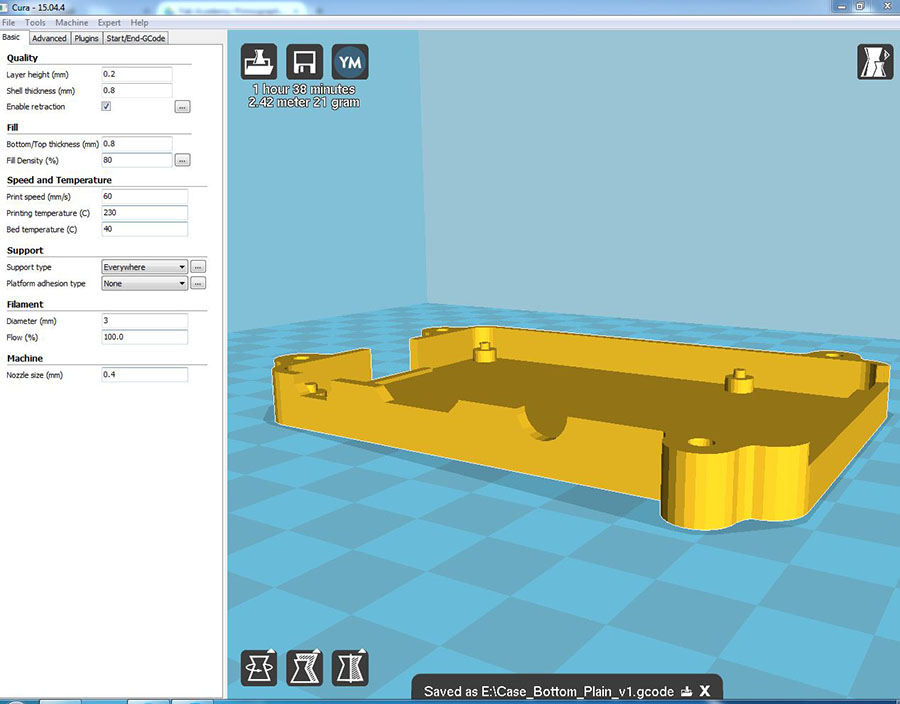Open retraction settings ellipsis button
This screenshot has height=704, width=900.
(183, 107)
